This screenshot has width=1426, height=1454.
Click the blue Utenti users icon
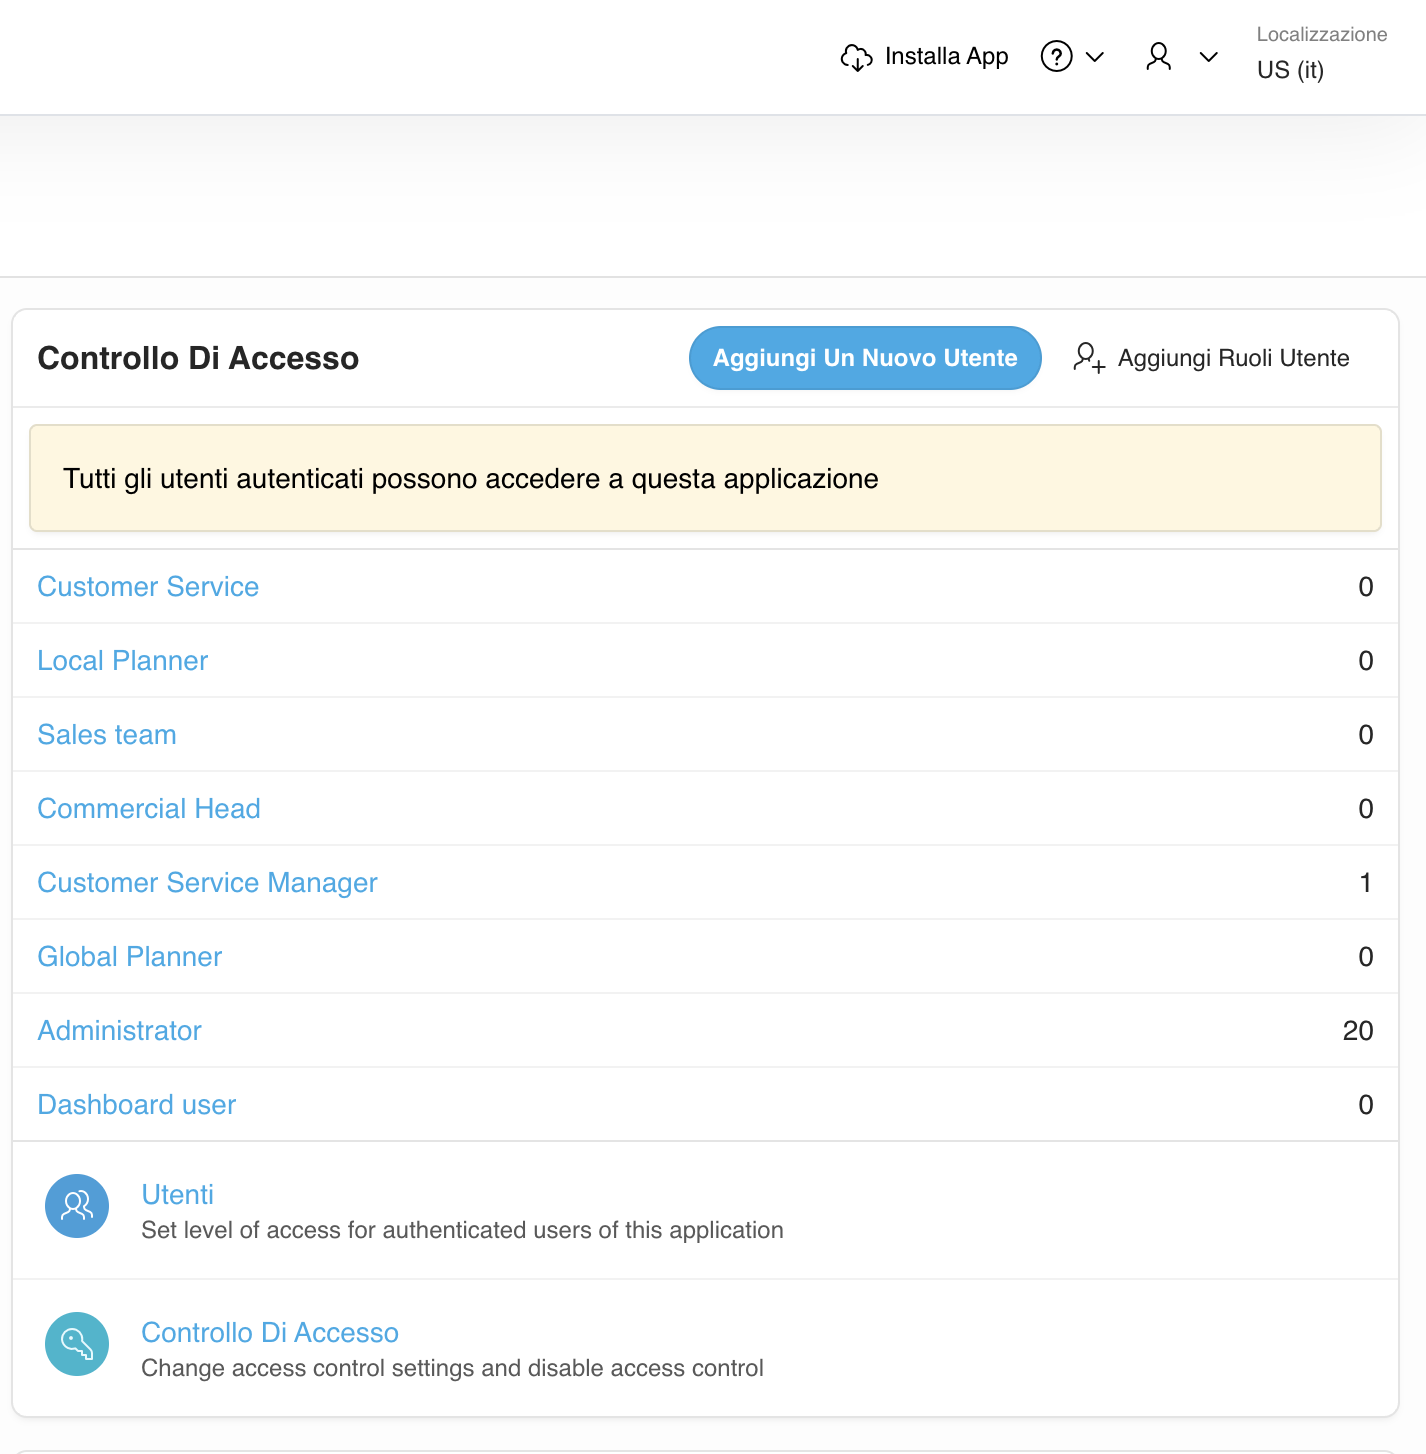(77, 1206)
